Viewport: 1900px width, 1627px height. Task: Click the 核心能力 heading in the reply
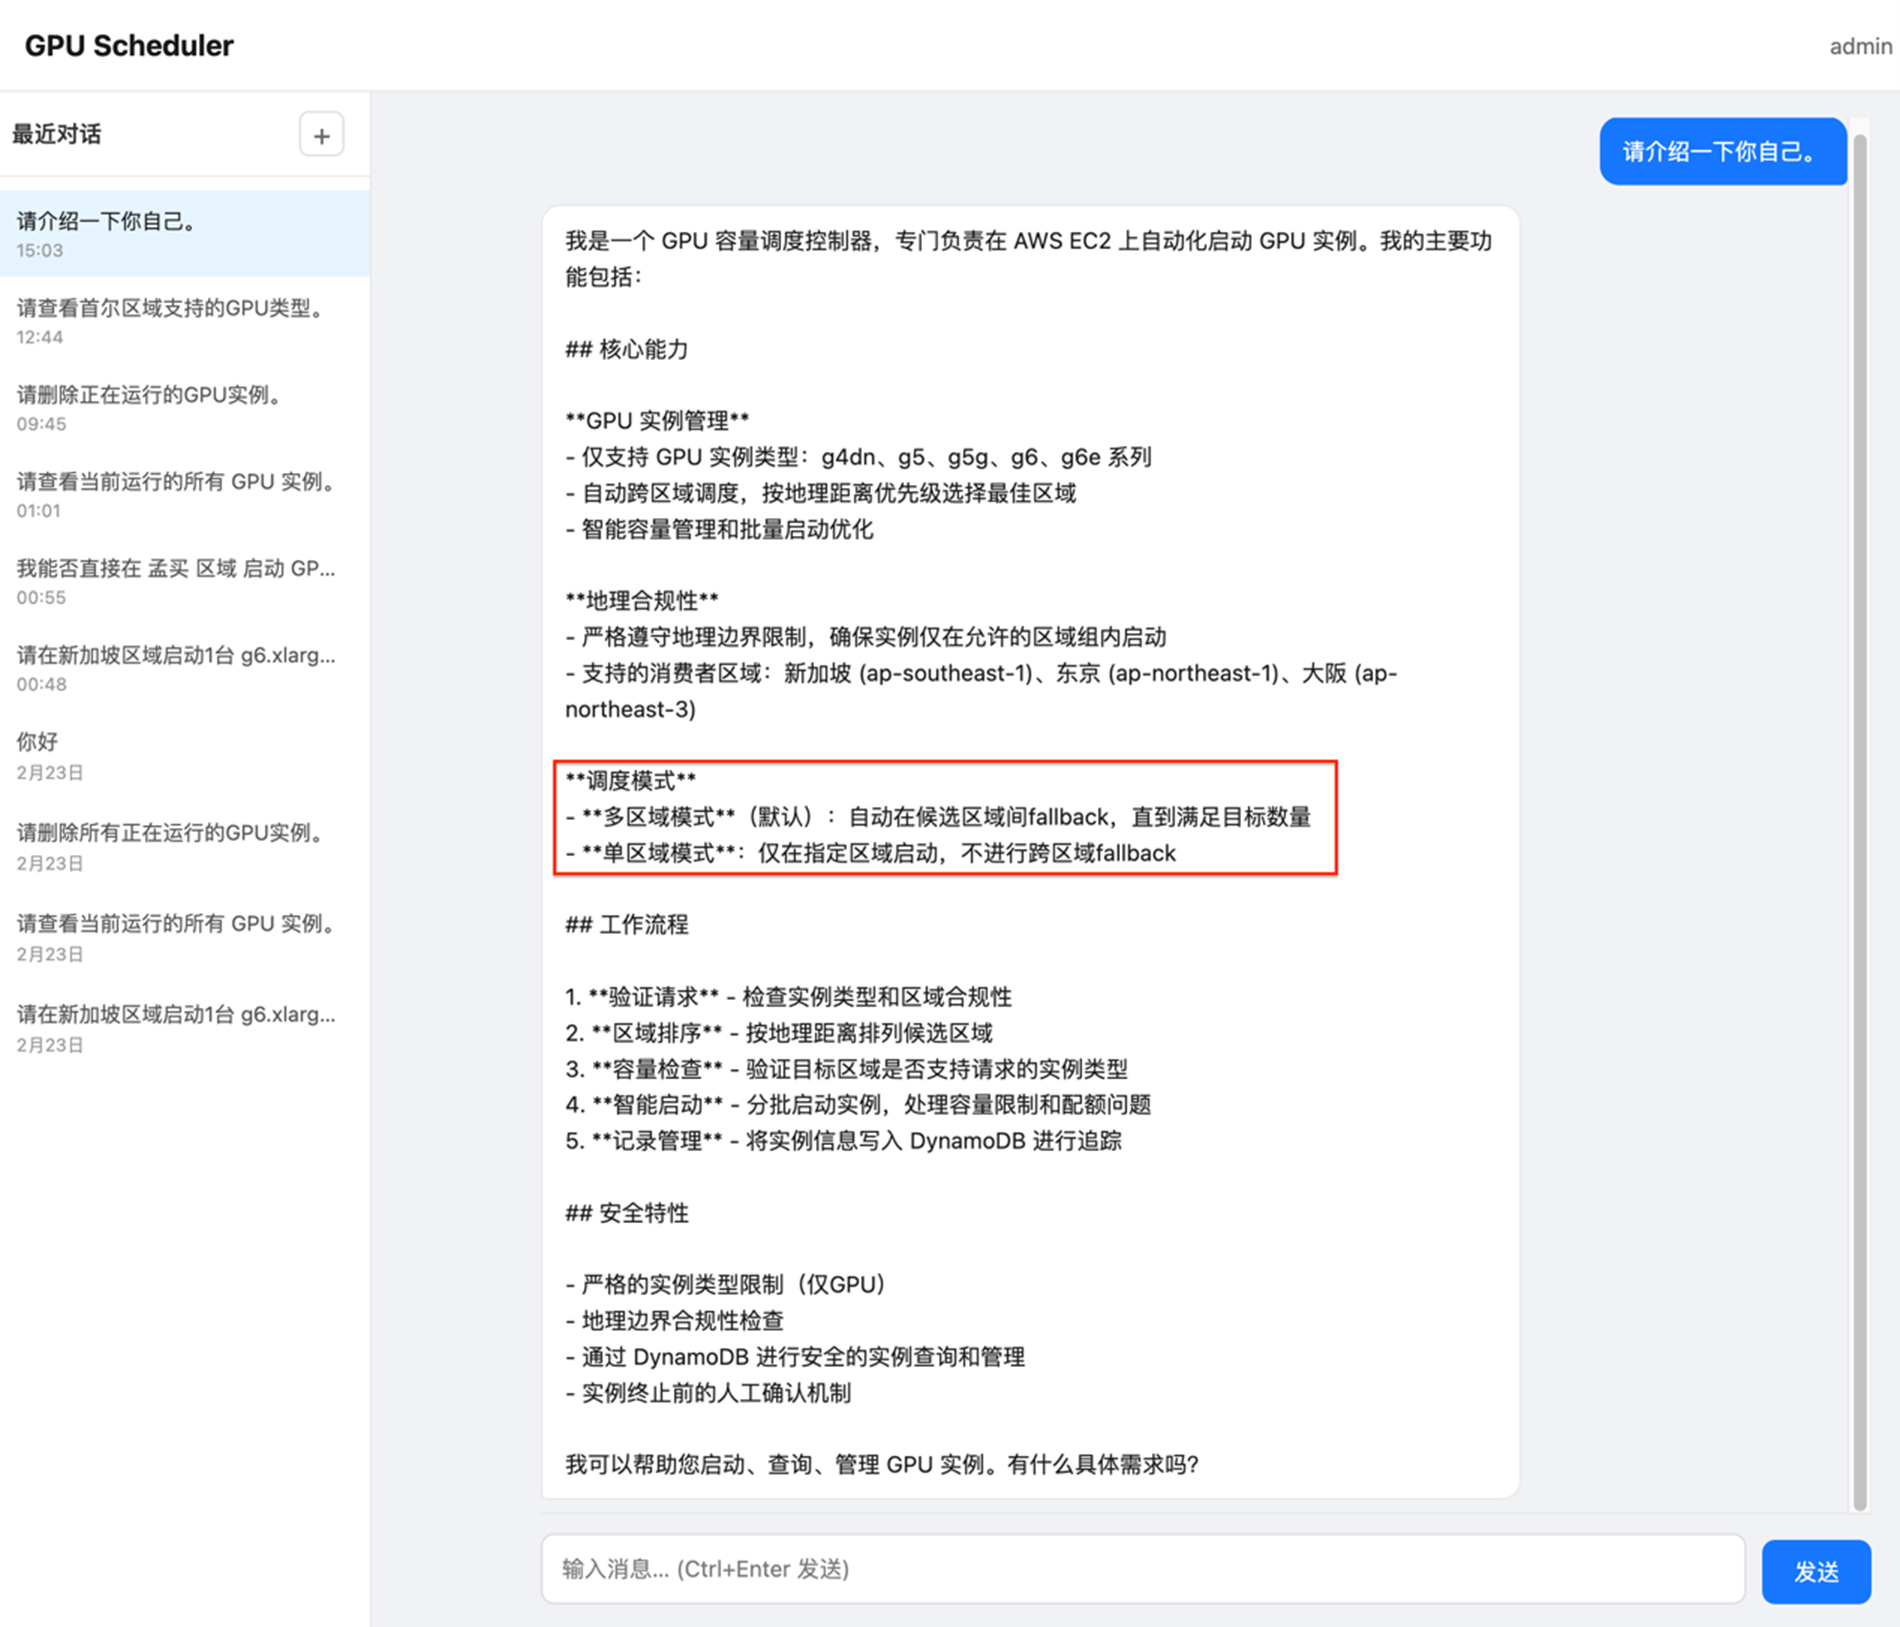click(x=627, y=349)
